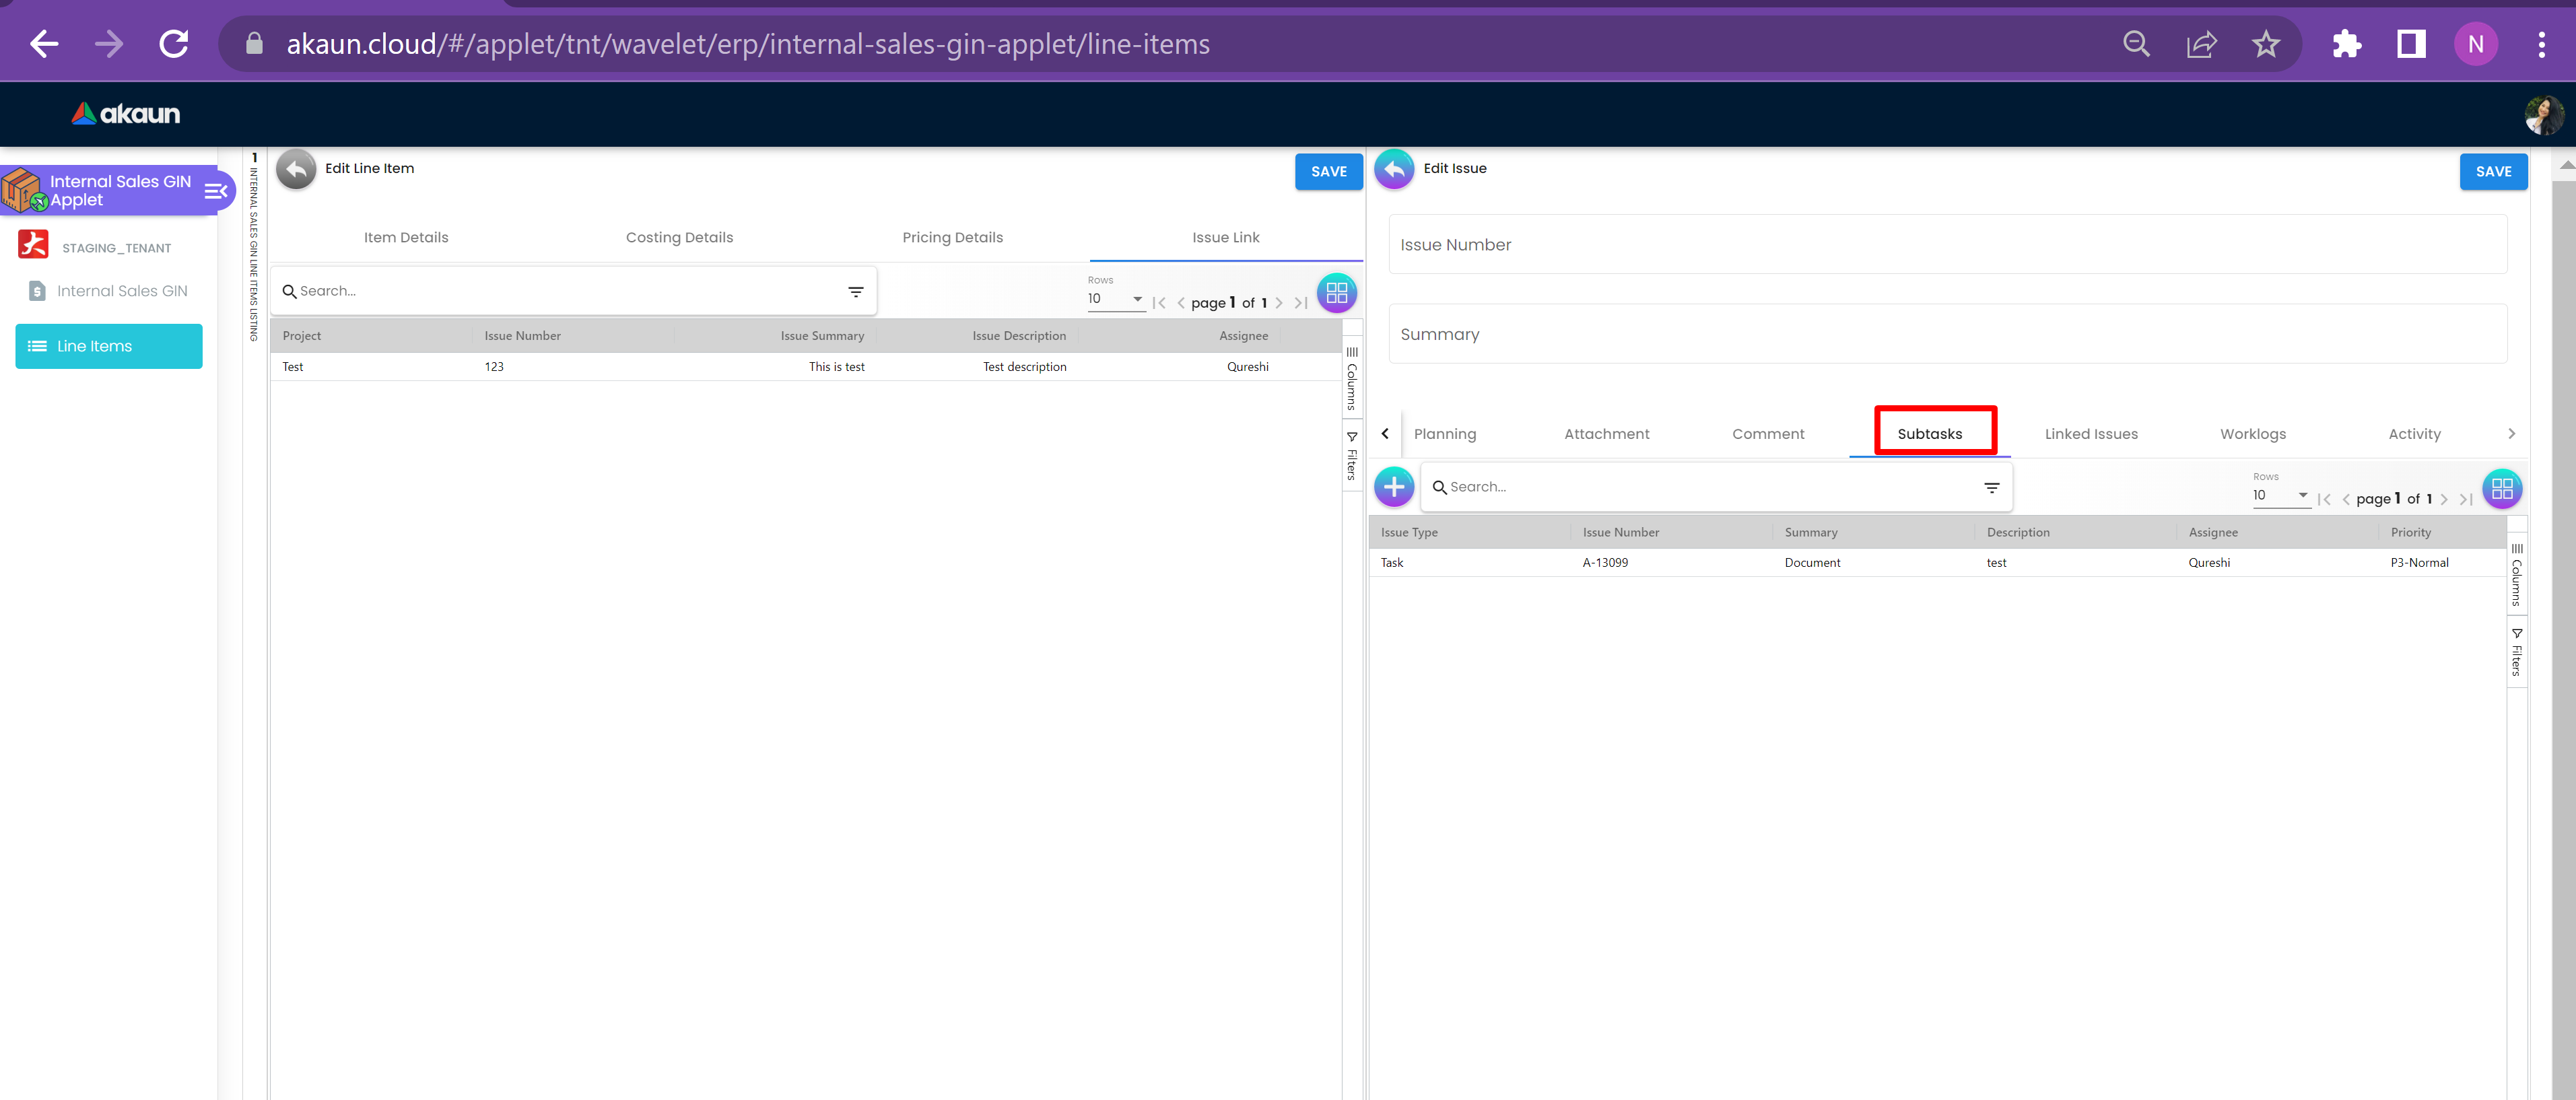Image resolution: width=2576 pixels, height=1100 pixels.
Task: Click filter icon in Issue Link search bar
Action: [855, 292]
